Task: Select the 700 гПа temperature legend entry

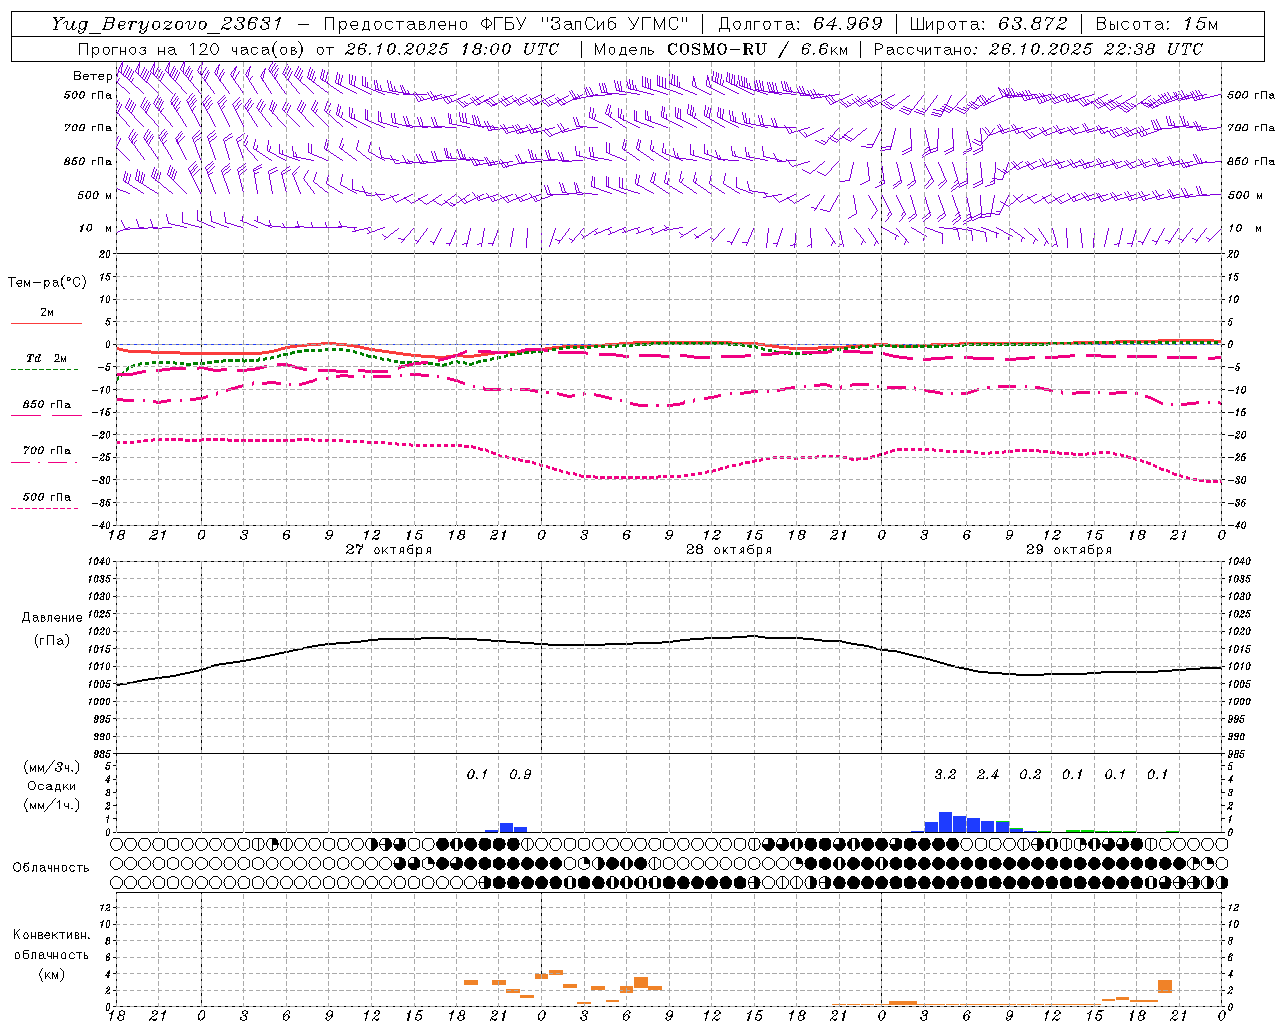Action: [x=47, y=451]
